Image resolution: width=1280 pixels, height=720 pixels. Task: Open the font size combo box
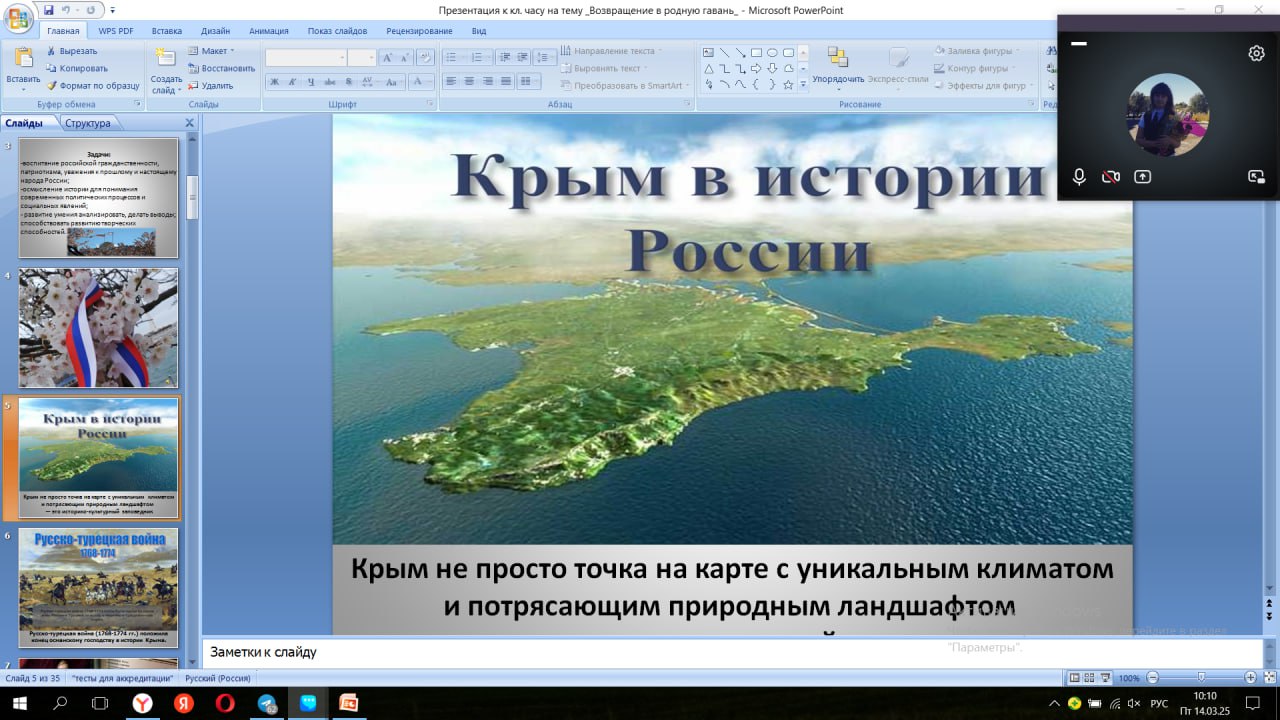click(361, 58)
